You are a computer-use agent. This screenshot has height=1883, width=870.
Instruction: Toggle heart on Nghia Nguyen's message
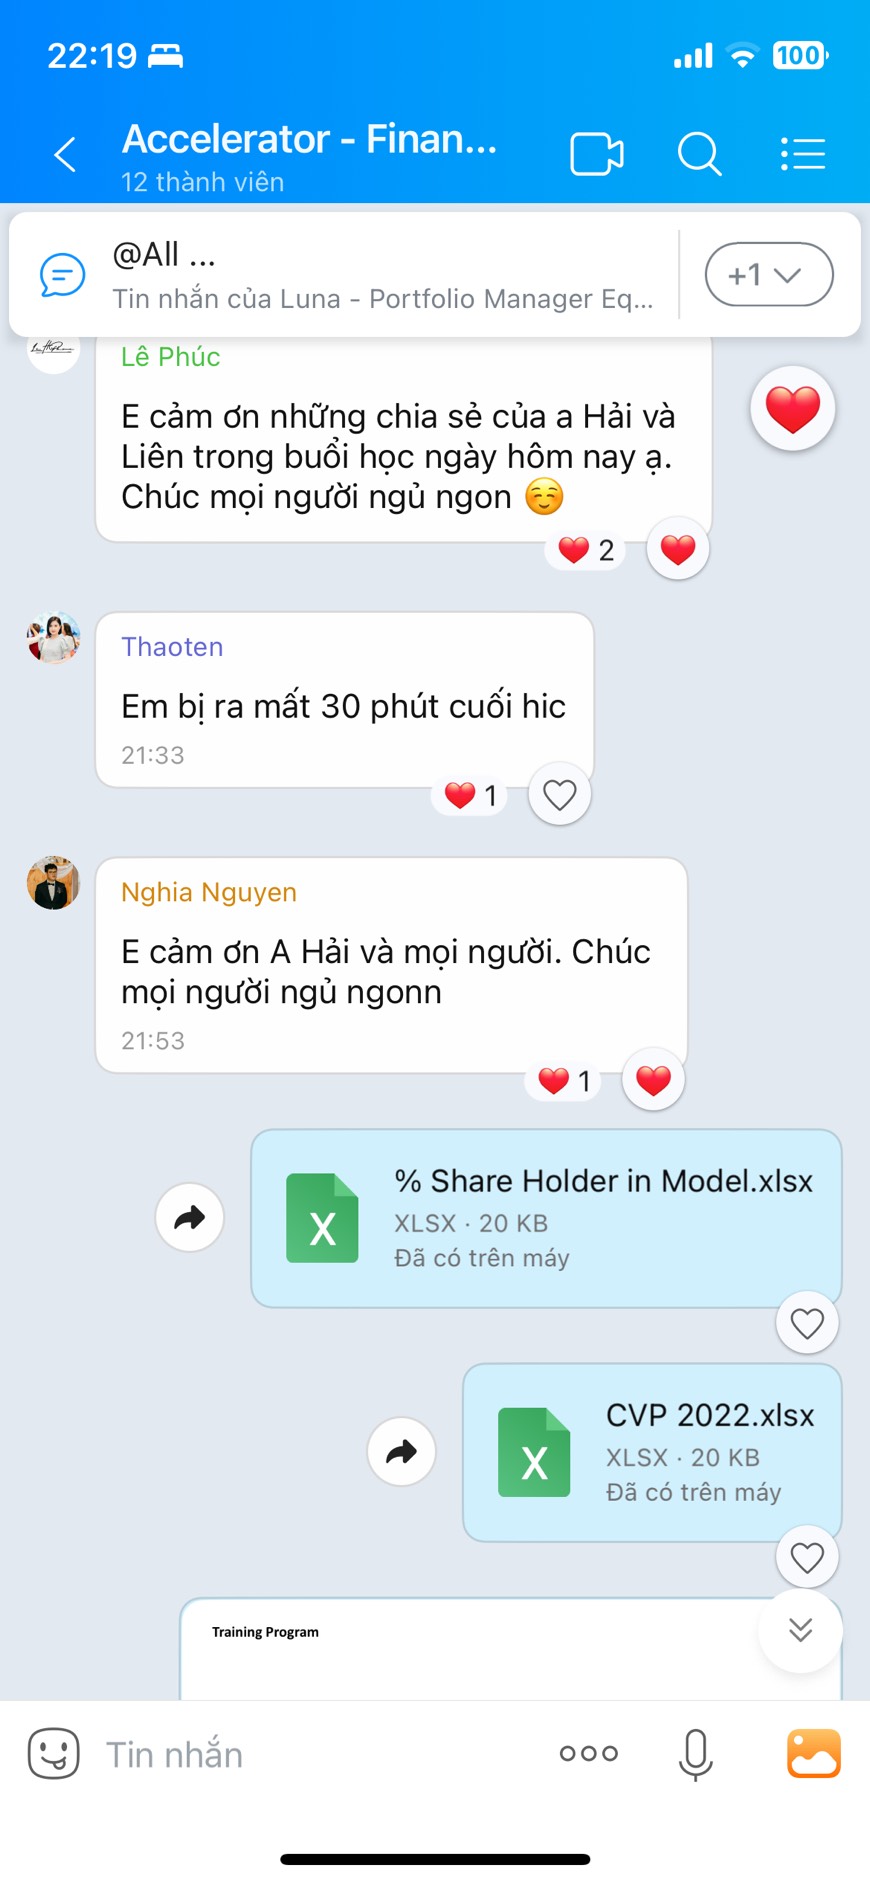tap(654, 1080)
